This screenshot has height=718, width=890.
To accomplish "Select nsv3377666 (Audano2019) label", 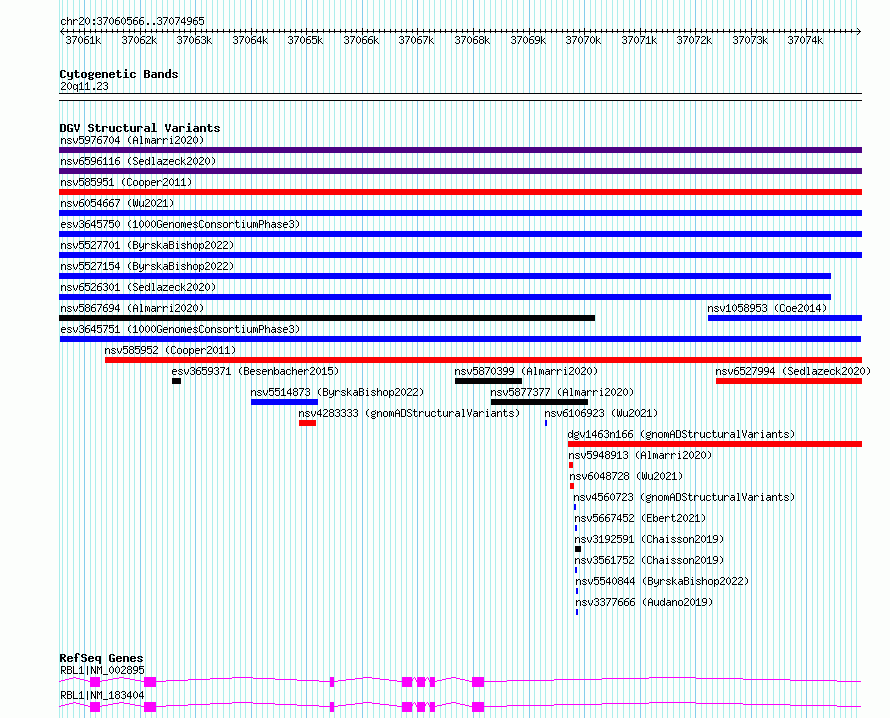I will coord(644,602).
